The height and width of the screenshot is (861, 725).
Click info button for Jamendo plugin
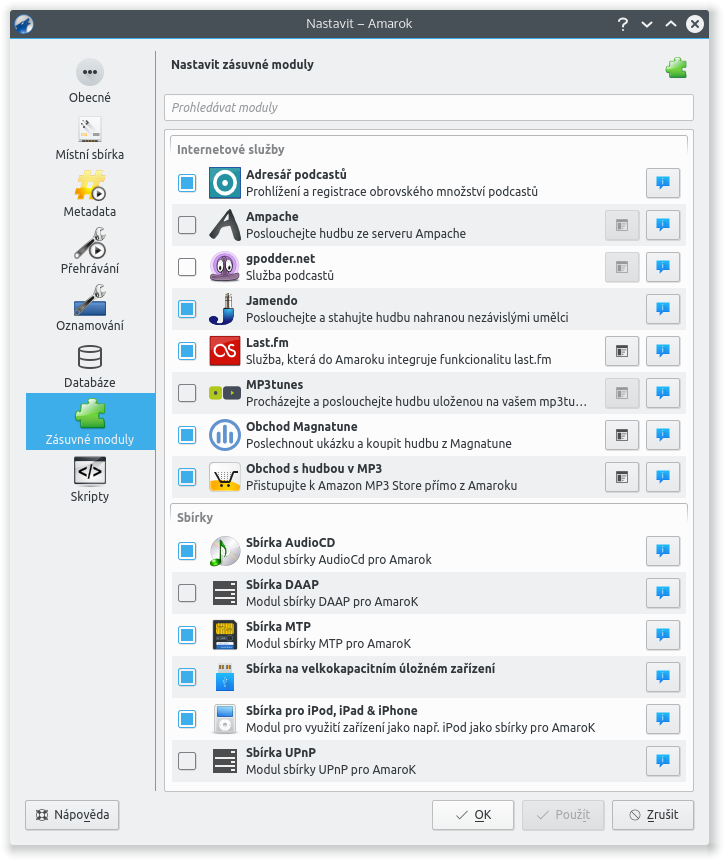pos(662,309)
